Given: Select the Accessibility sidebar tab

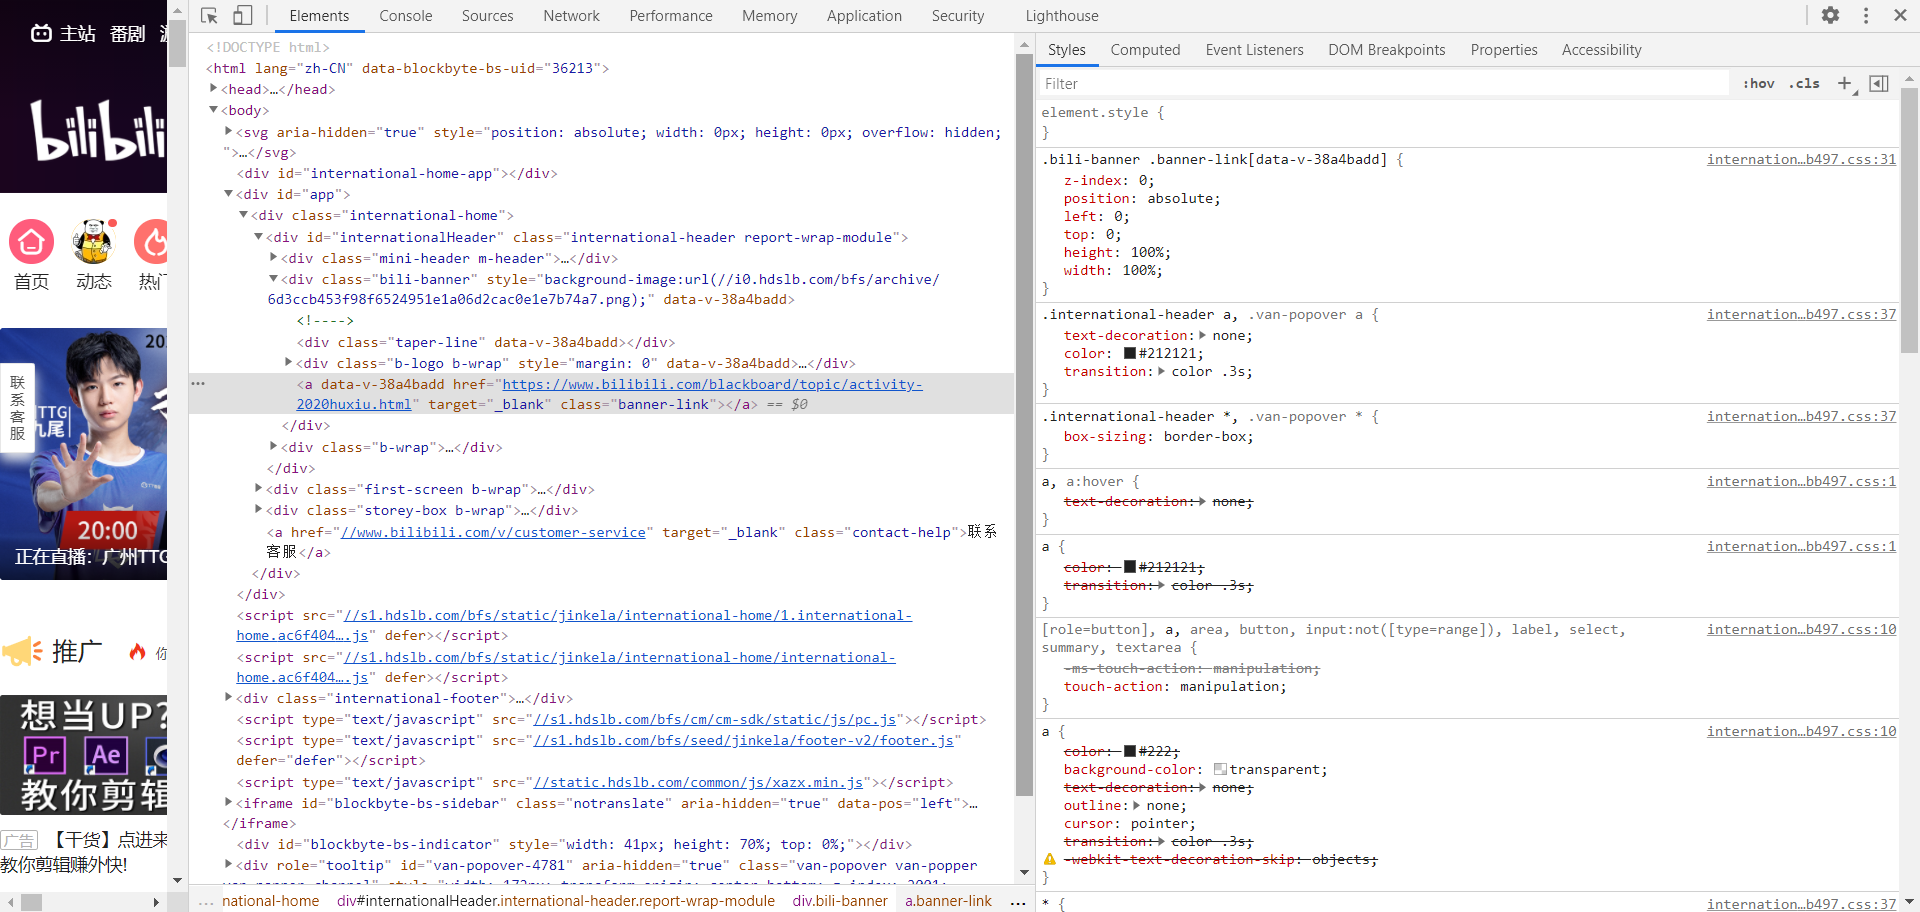Looking at the screenshot, I should click(1602, 50).
